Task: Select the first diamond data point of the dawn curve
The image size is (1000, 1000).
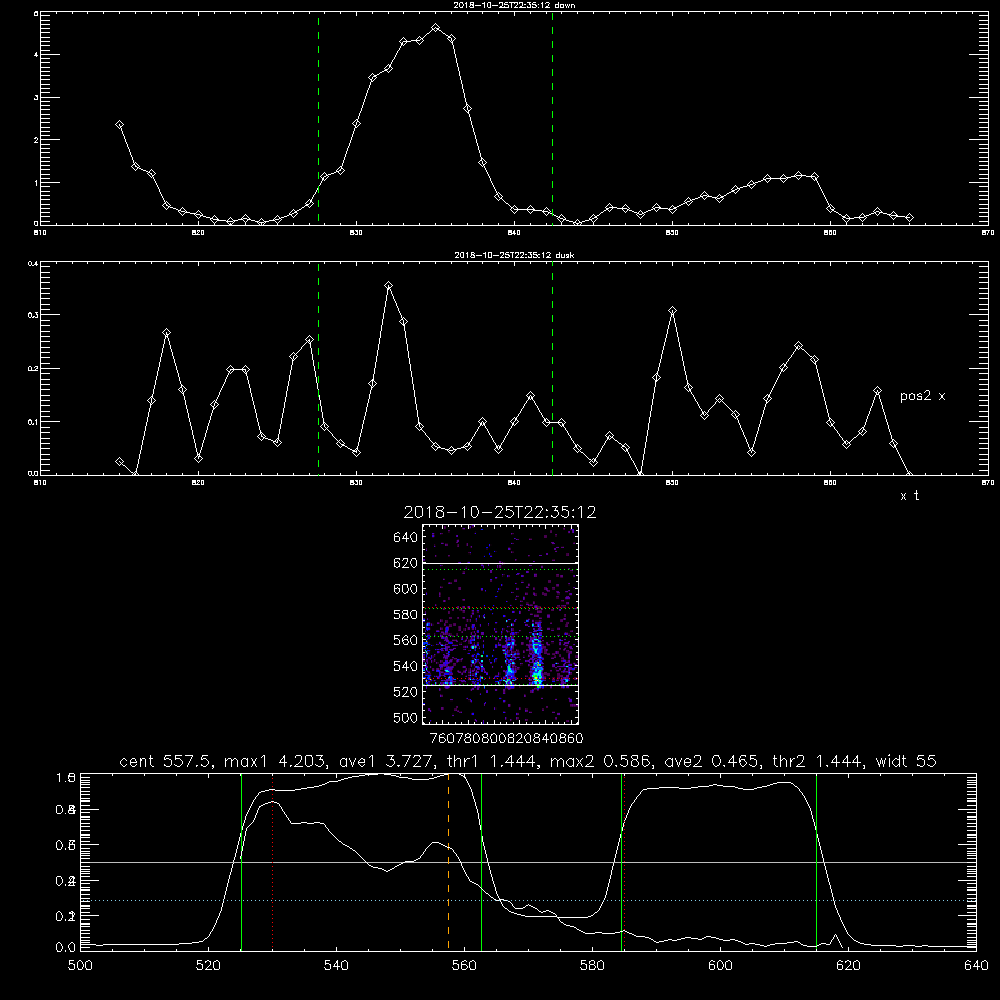Action: point(119,124)
